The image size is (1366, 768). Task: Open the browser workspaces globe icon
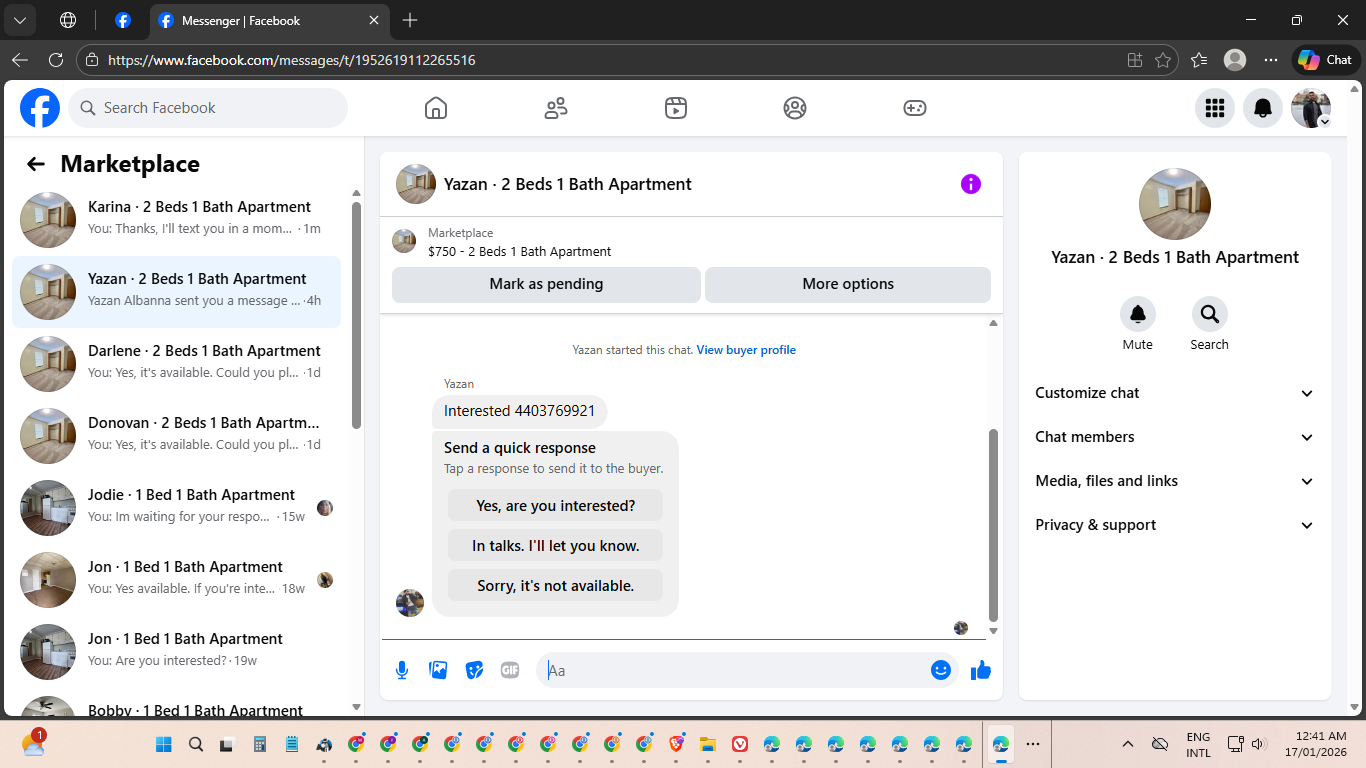click(68, 20)
